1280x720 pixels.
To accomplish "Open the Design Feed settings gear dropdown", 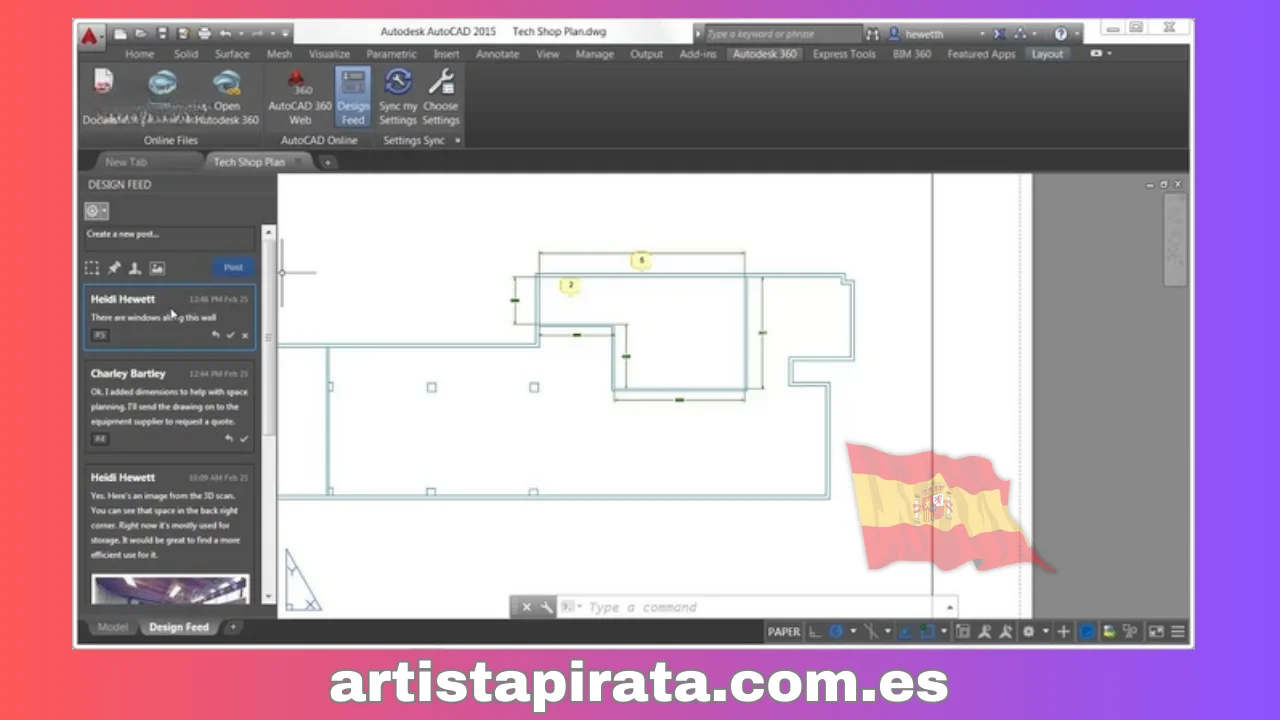I will coord(96,211).
